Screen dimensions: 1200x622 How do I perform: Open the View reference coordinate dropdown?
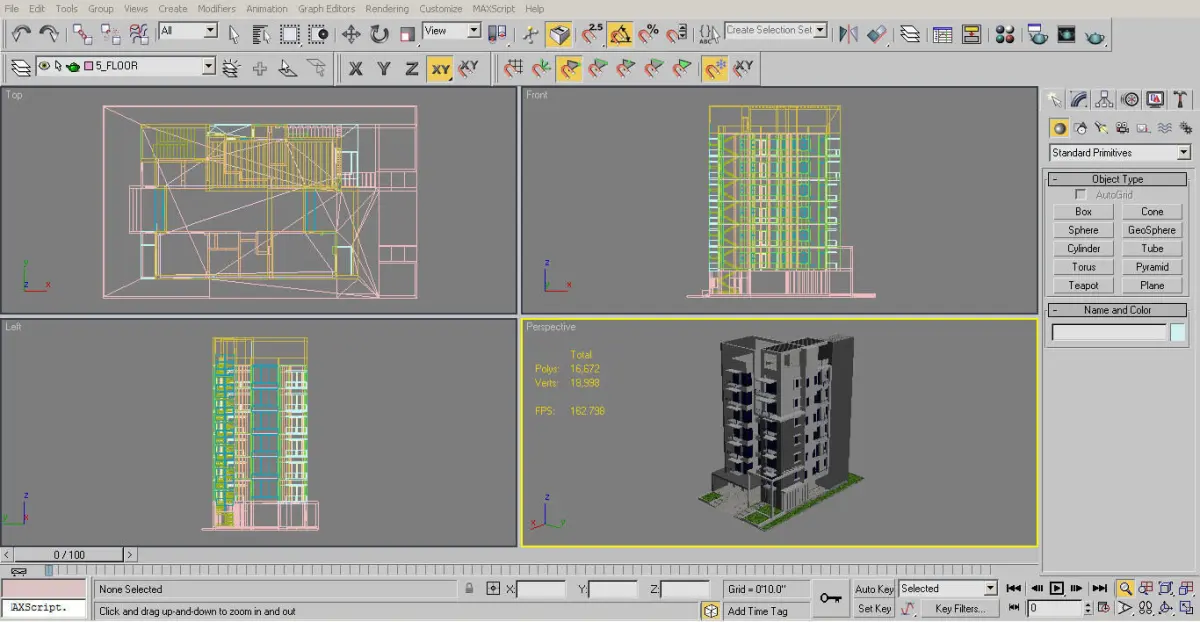click(x=452, y=31)
